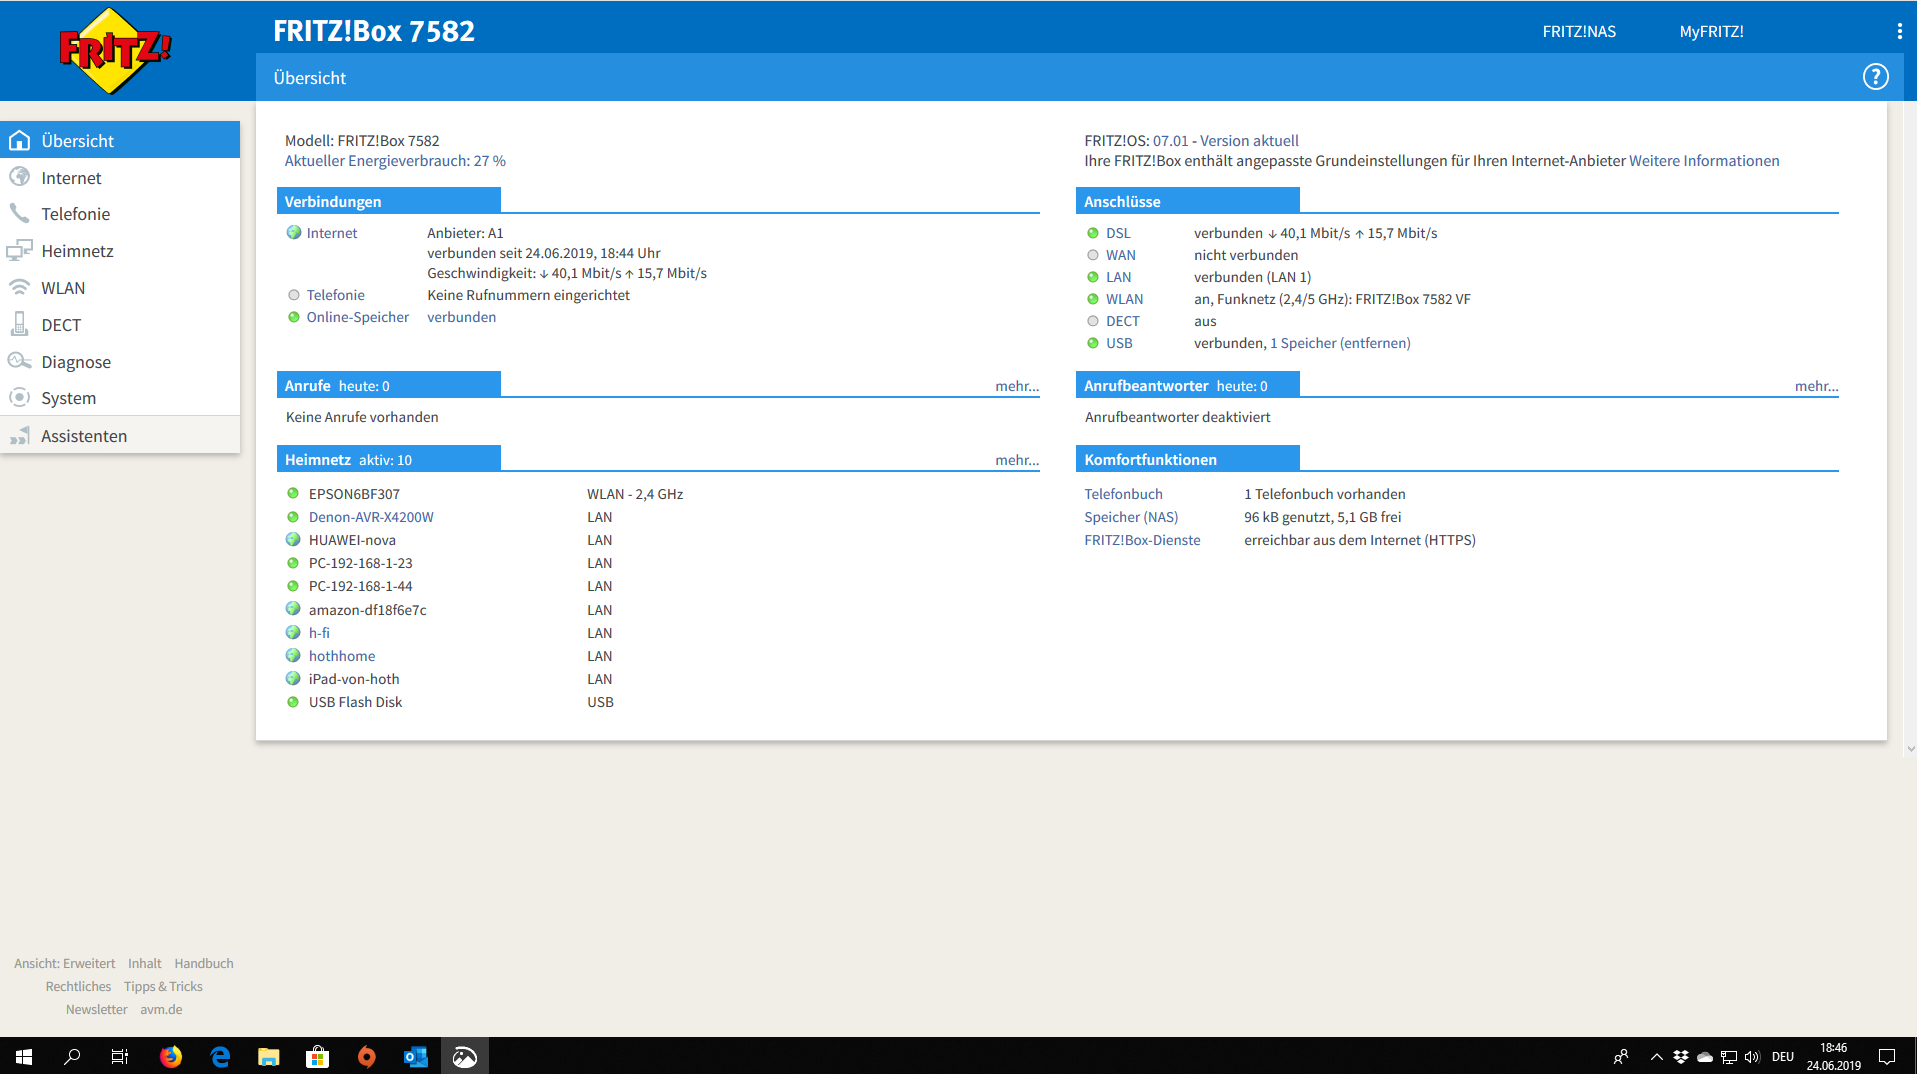
Task: Click the Heimnetz computers icon in sidebar
Action: [19, 250]
